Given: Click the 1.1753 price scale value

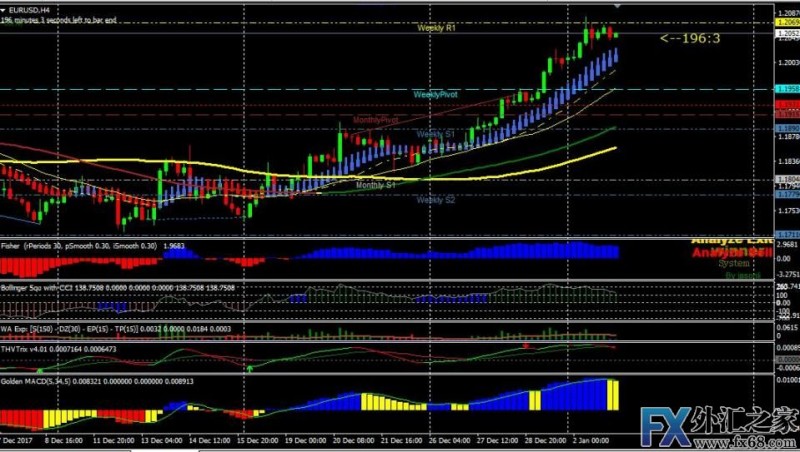Looking at the screenshot, I should click(x=788, y=210).
